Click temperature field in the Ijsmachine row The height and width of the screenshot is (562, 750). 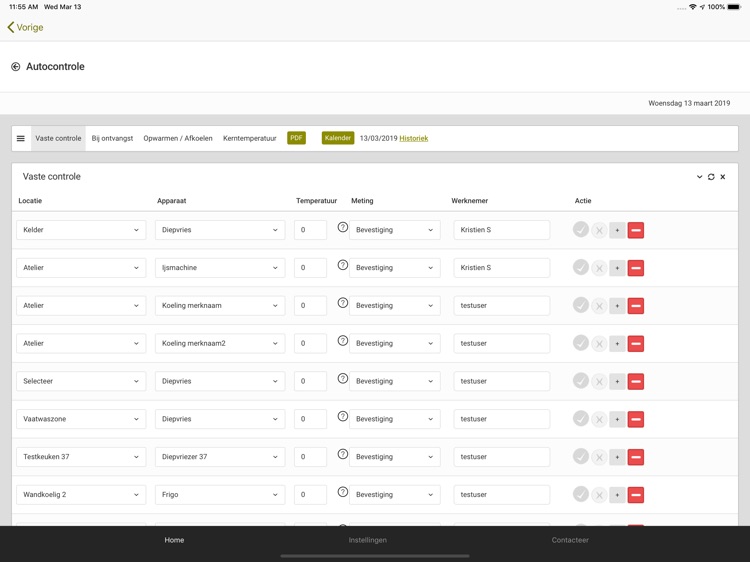[310, 268]
